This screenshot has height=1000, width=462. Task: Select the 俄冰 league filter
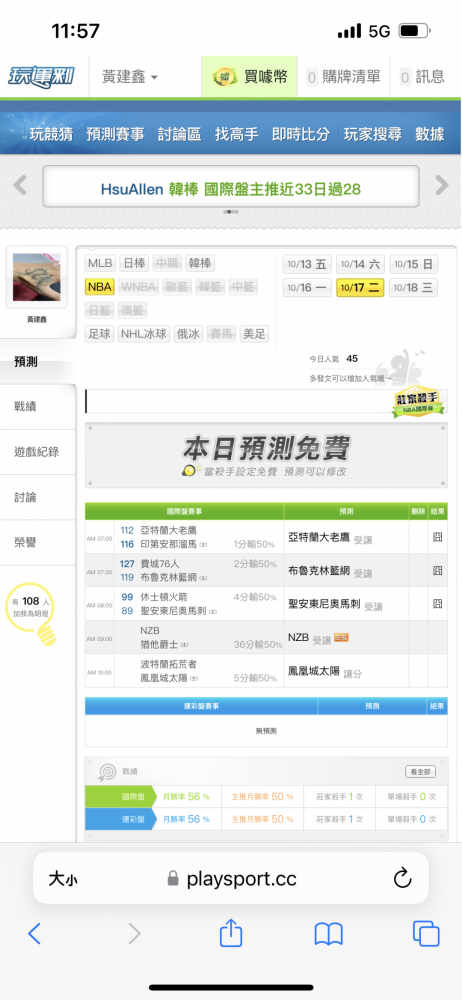click(189, 334)
